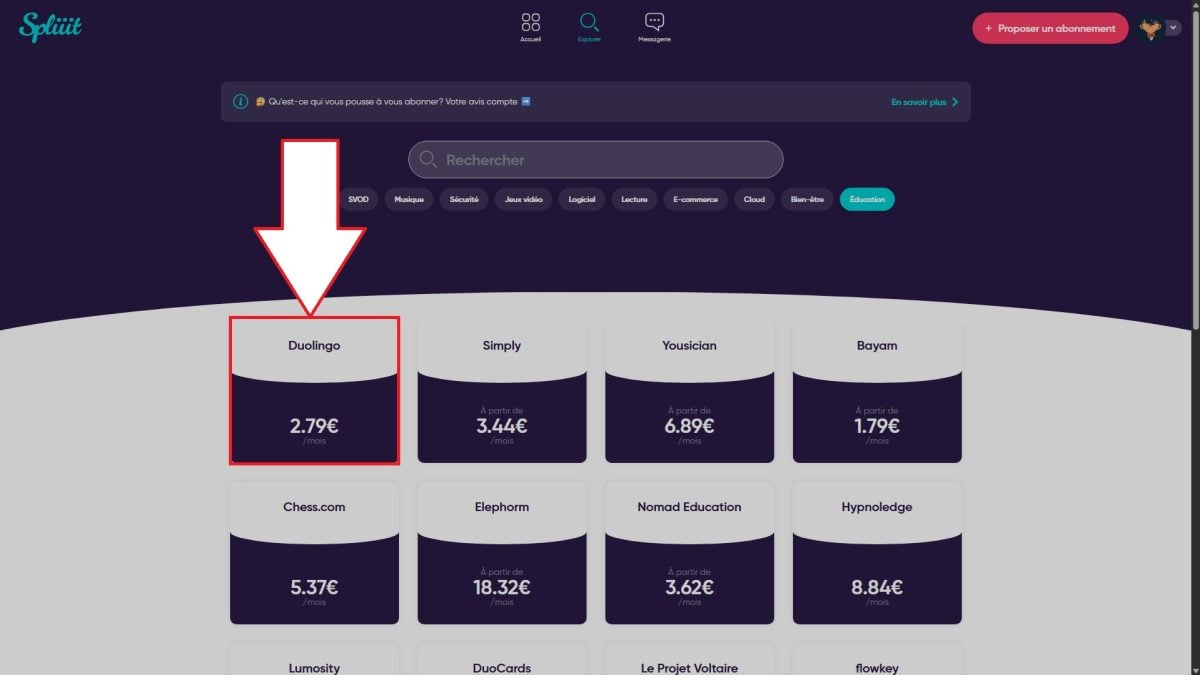Expand the profile dropdown arrow
Screen dimensions: 1200x675
[1174, 29]
